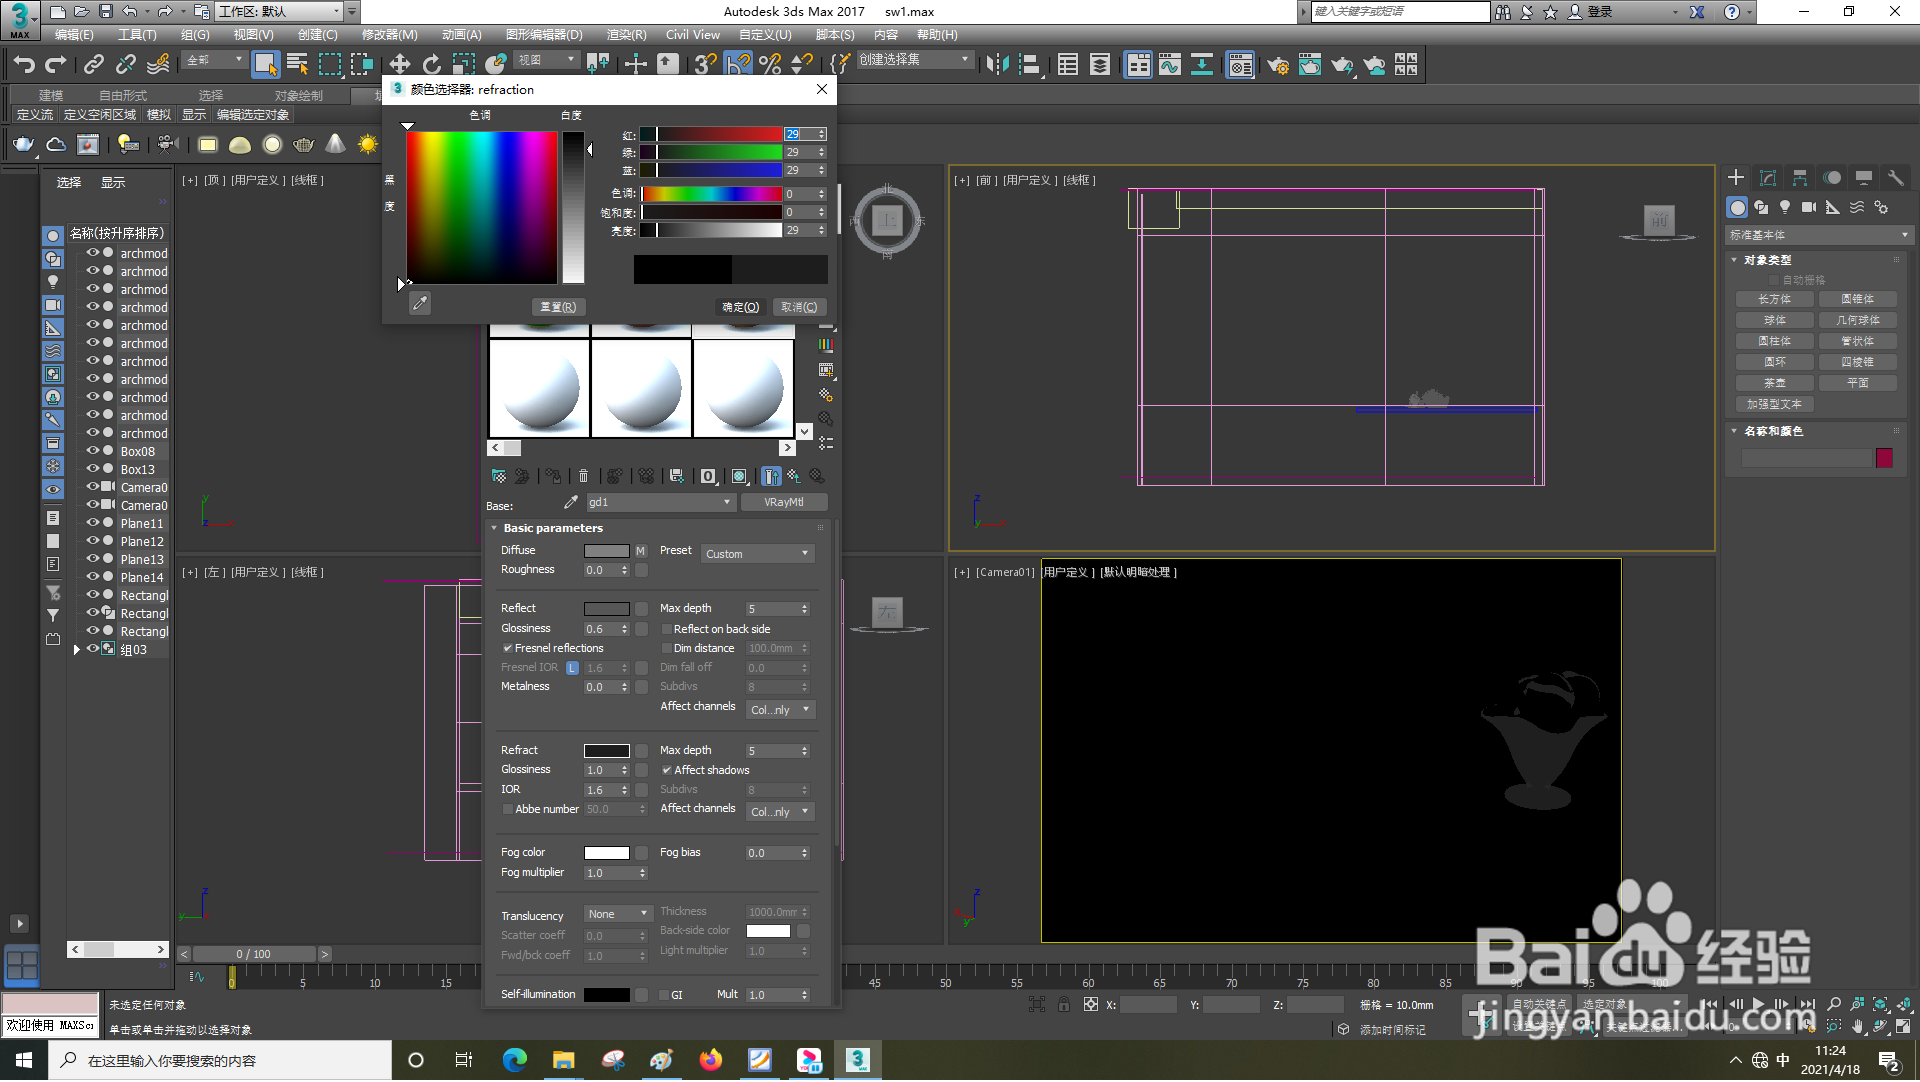Image resolution: width=1920 pixels, height=1082 pixels.
Task: Enable Abbe number checkbox
Action: pyautogui.click(x=508, y=809)
